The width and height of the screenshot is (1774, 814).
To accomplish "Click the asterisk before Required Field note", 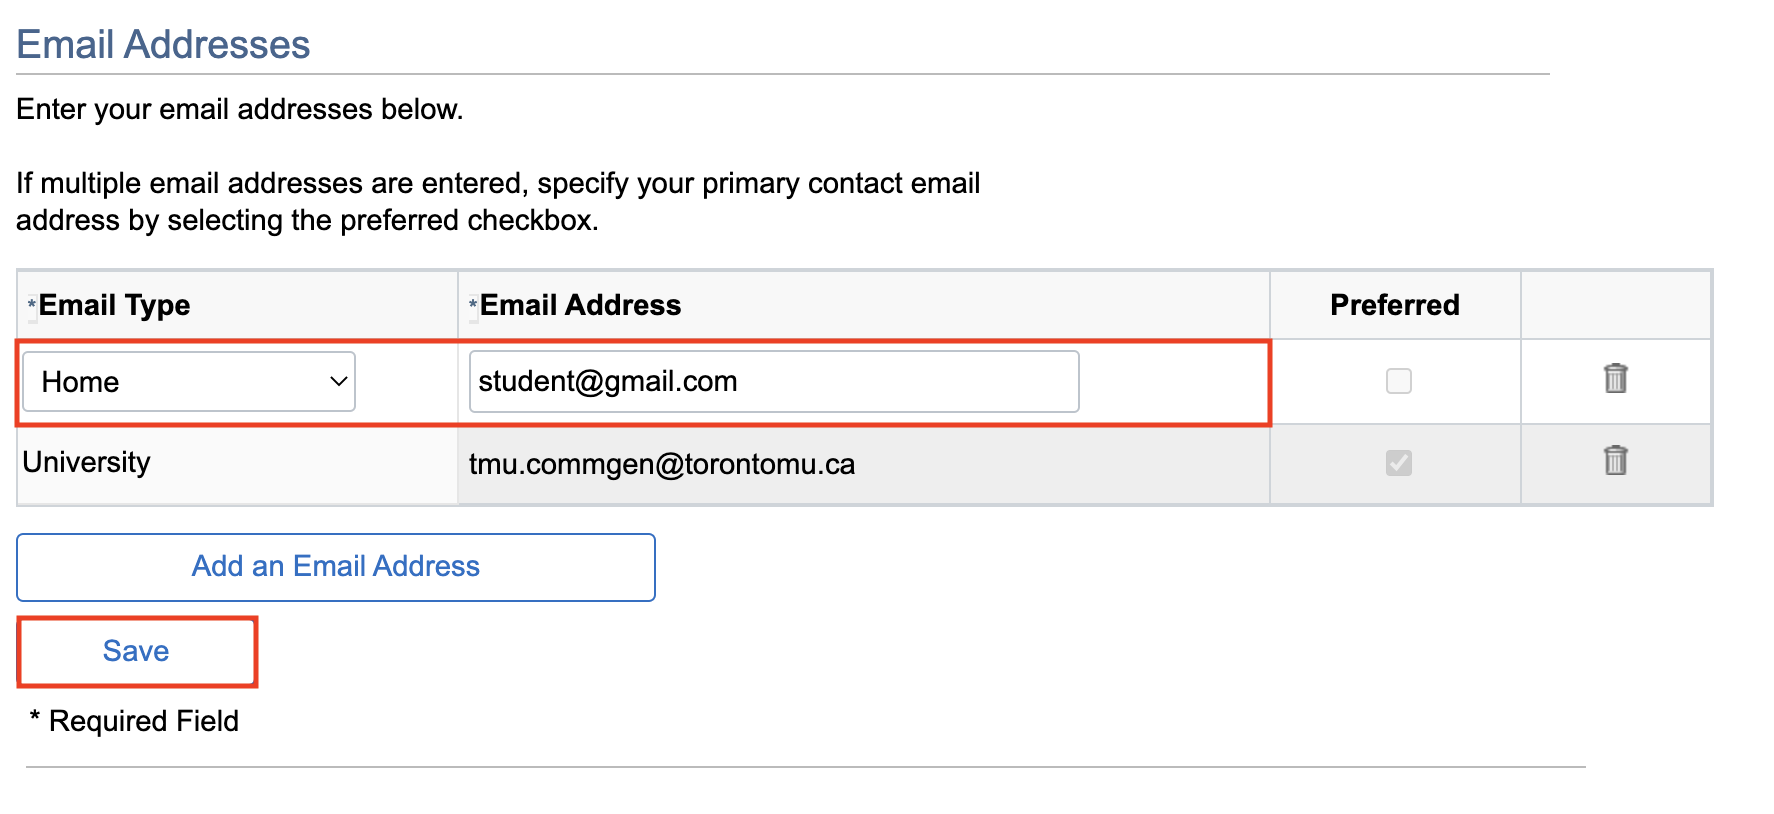I will tap(35, 717).
